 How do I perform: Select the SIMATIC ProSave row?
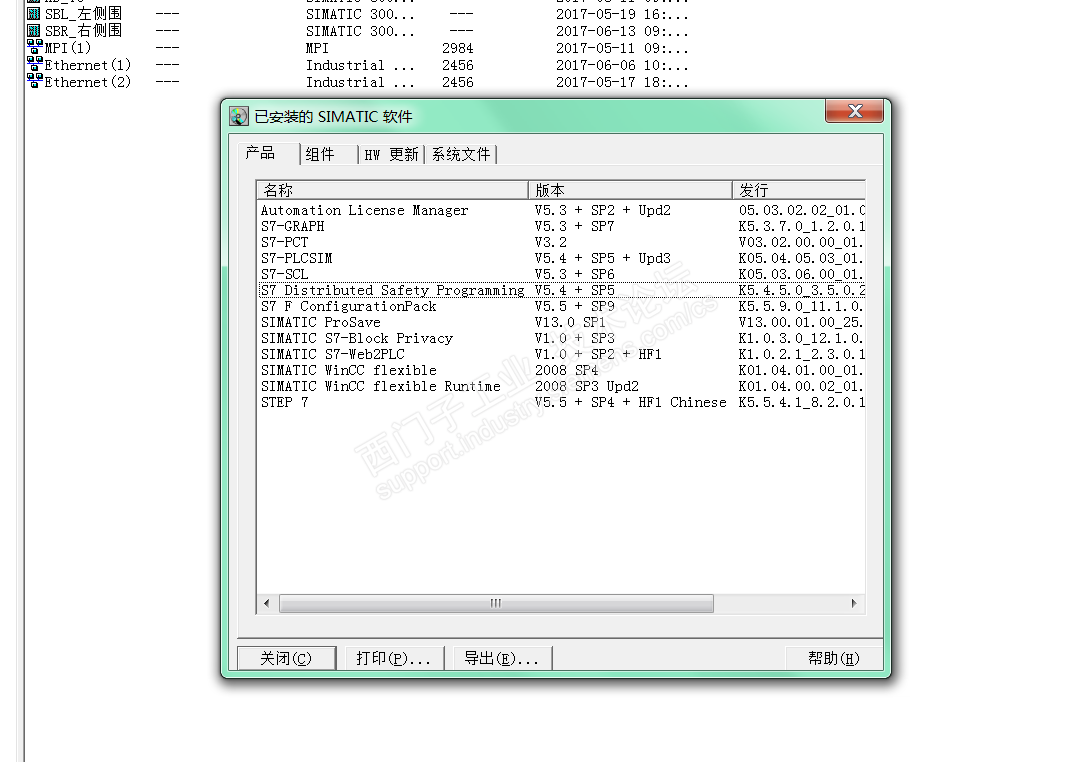pyautogui.click(x=561, y=323)
